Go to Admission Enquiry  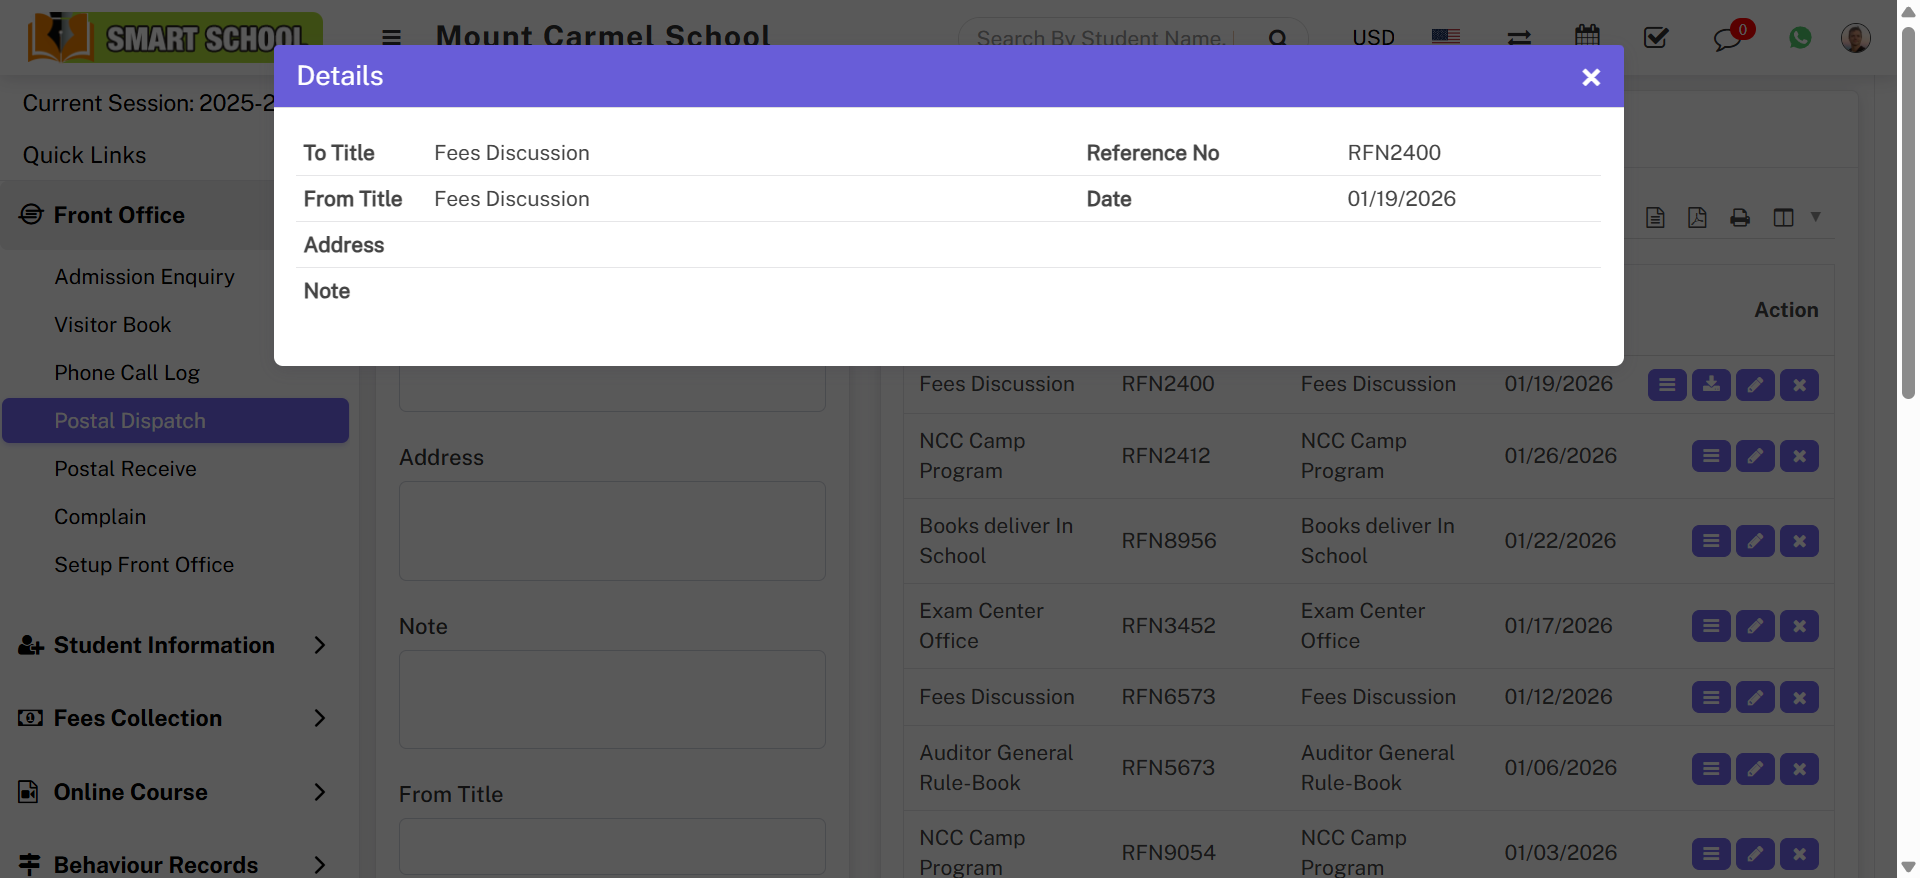click(144, 277)
